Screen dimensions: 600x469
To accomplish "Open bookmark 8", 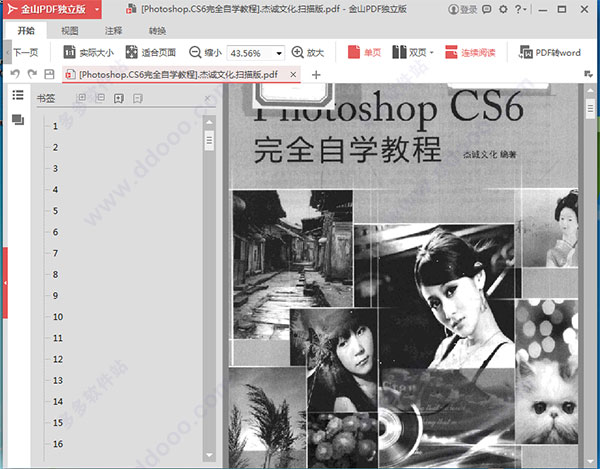I will pyautogui.click(x=55, y=275).
